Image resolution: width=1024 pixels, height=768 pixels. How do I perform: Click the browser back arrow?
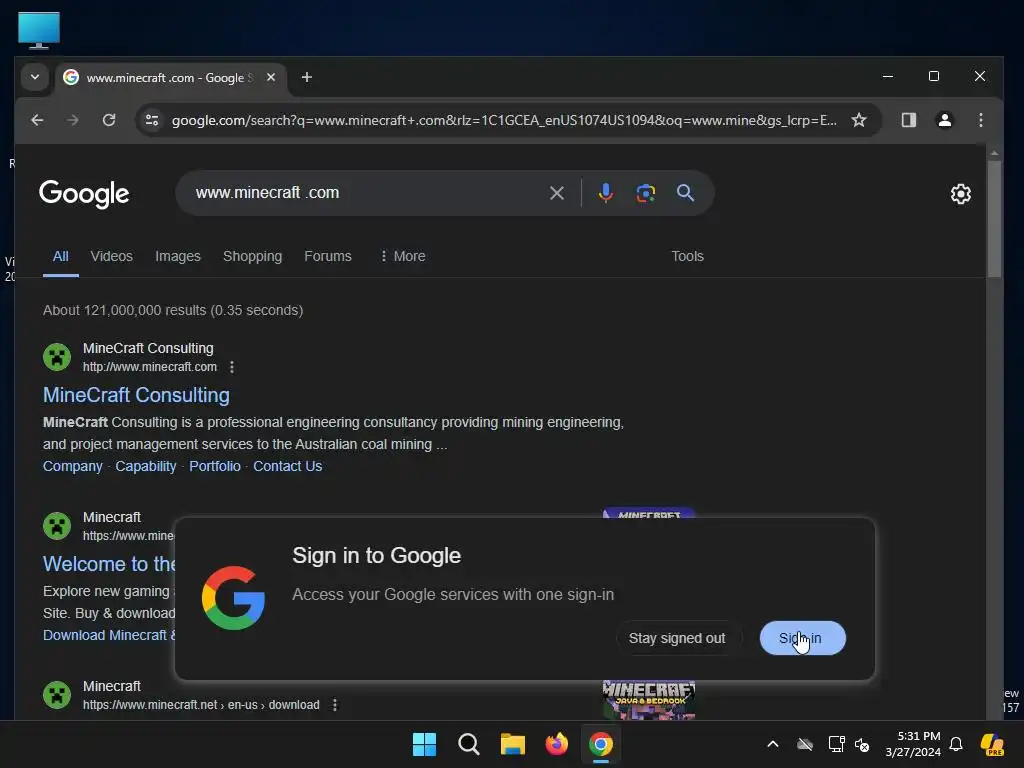(x=37, y=120)
